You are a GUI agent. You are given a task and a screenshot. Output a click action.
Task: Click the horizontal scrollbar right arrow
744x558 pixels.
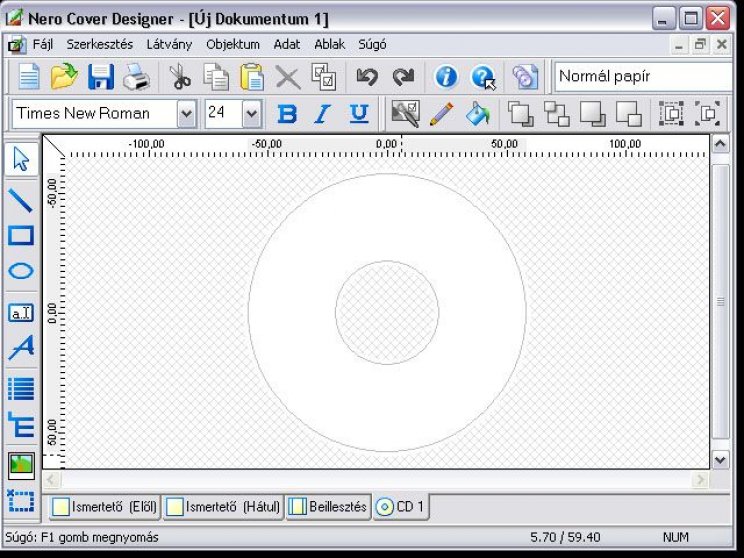tap(701, 480)
